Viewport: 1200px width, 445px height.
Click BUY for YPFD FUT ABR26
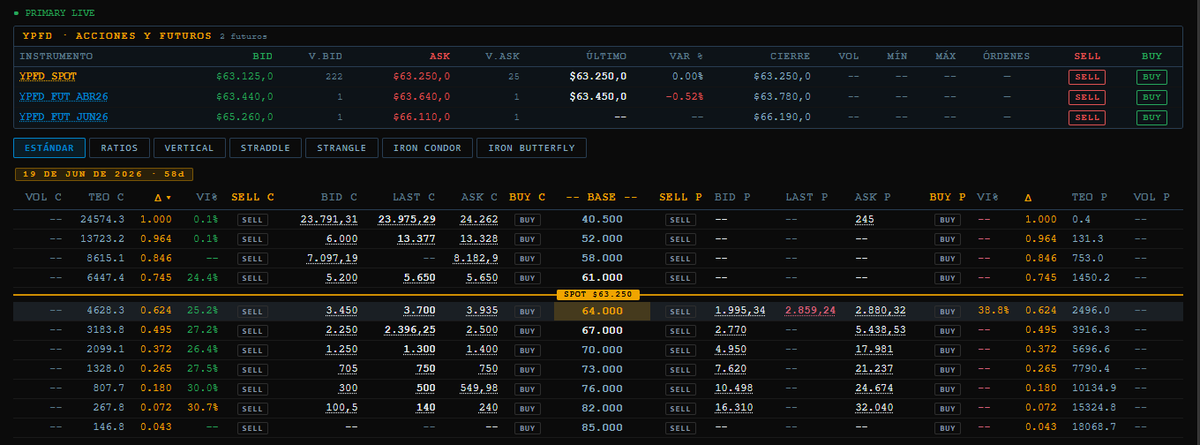pyautogui.click(x=1152, y=97)
